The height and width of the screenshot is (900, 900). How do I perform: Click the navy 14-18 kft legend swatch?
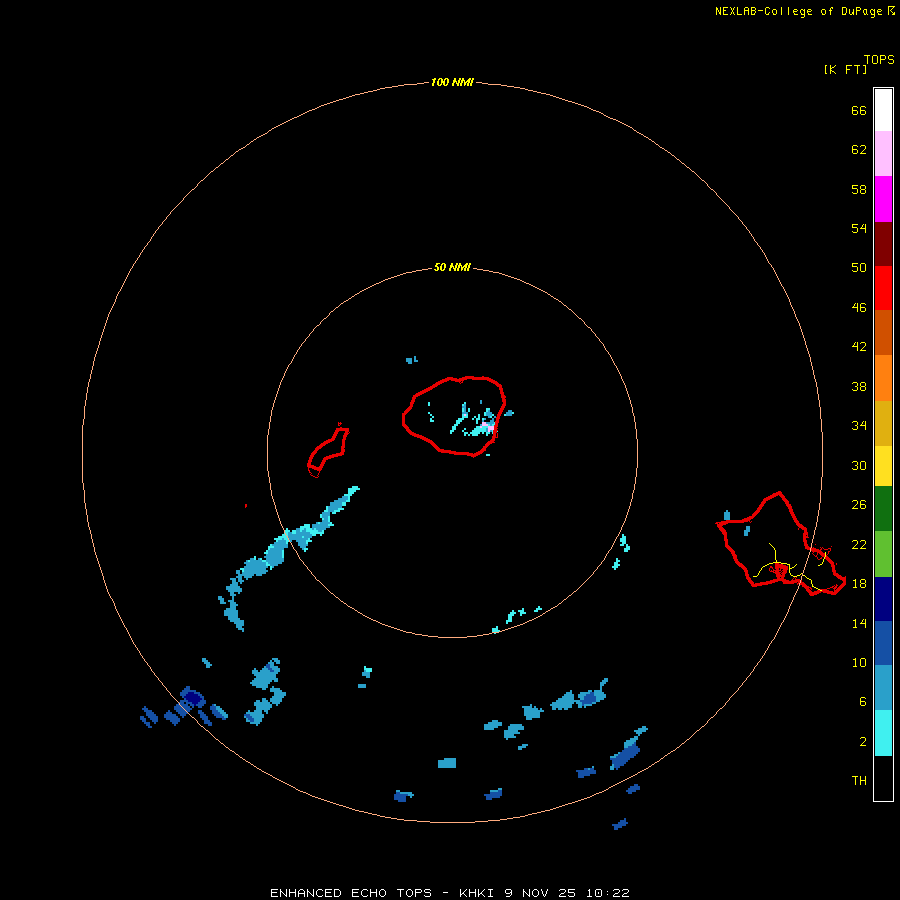(x=883, y=599)
